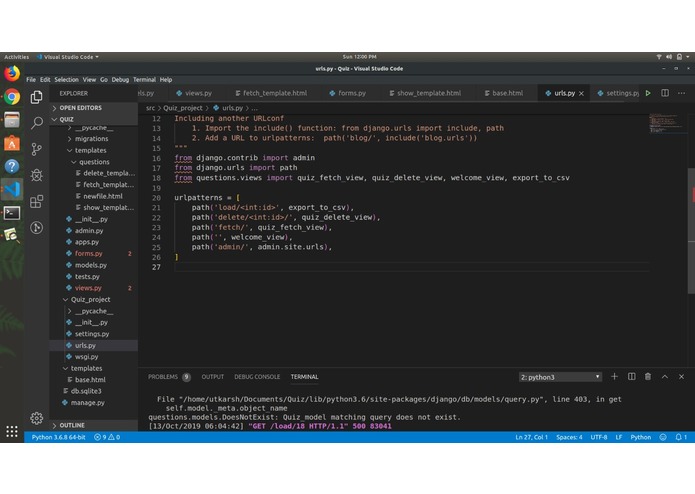Click the editor vertical scrollbar
This screenshot has height=494, width=695.
click(x=691, y=230)
